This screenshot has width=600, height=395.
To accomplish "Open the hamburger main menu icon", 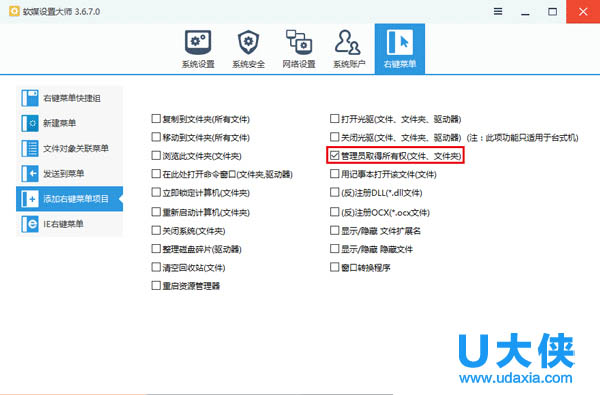I will (498, 11).
